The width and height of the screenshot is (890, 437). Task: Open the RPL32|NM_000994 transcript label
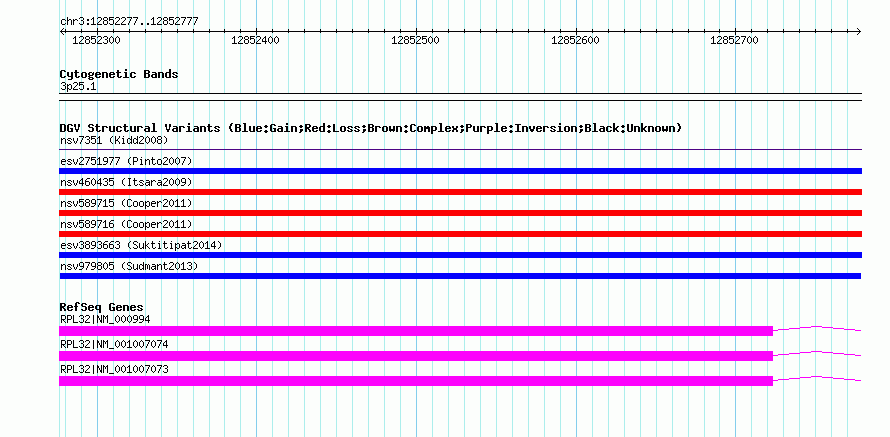(105, 320)
